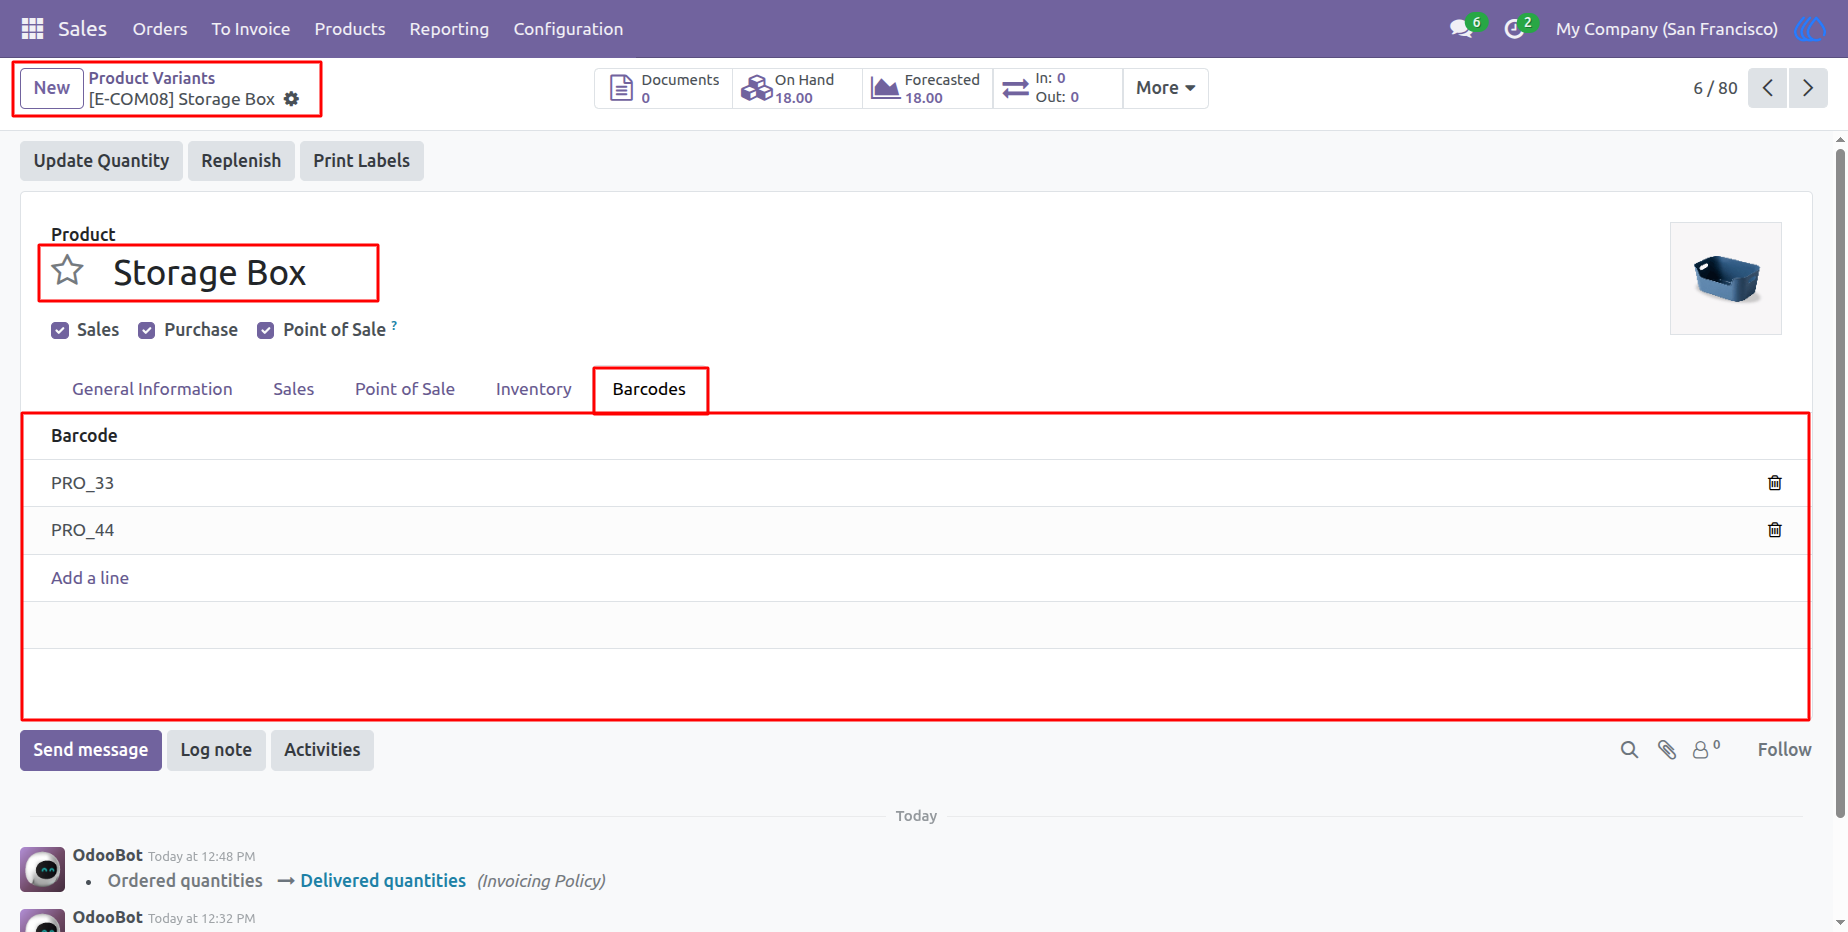Expand the More dropdown
1848x932 pixels.
(1165, 88)
